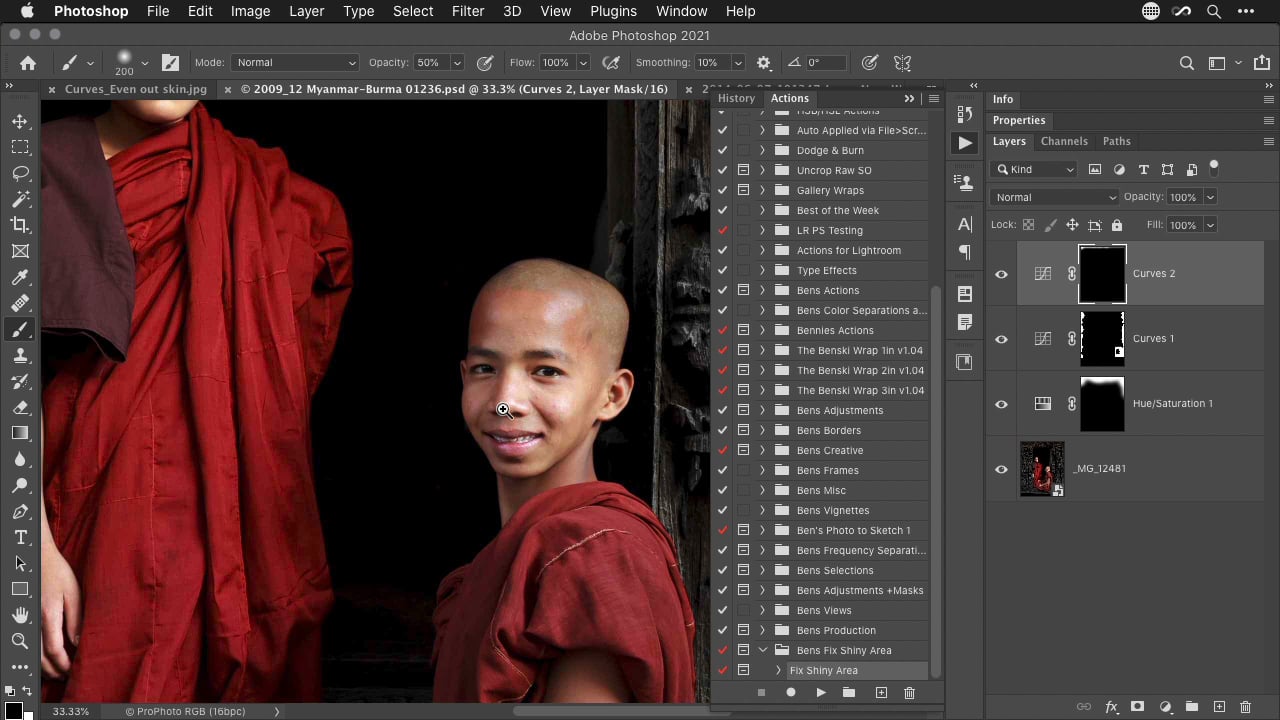Open the Plugins menu

tap(613, 11)
